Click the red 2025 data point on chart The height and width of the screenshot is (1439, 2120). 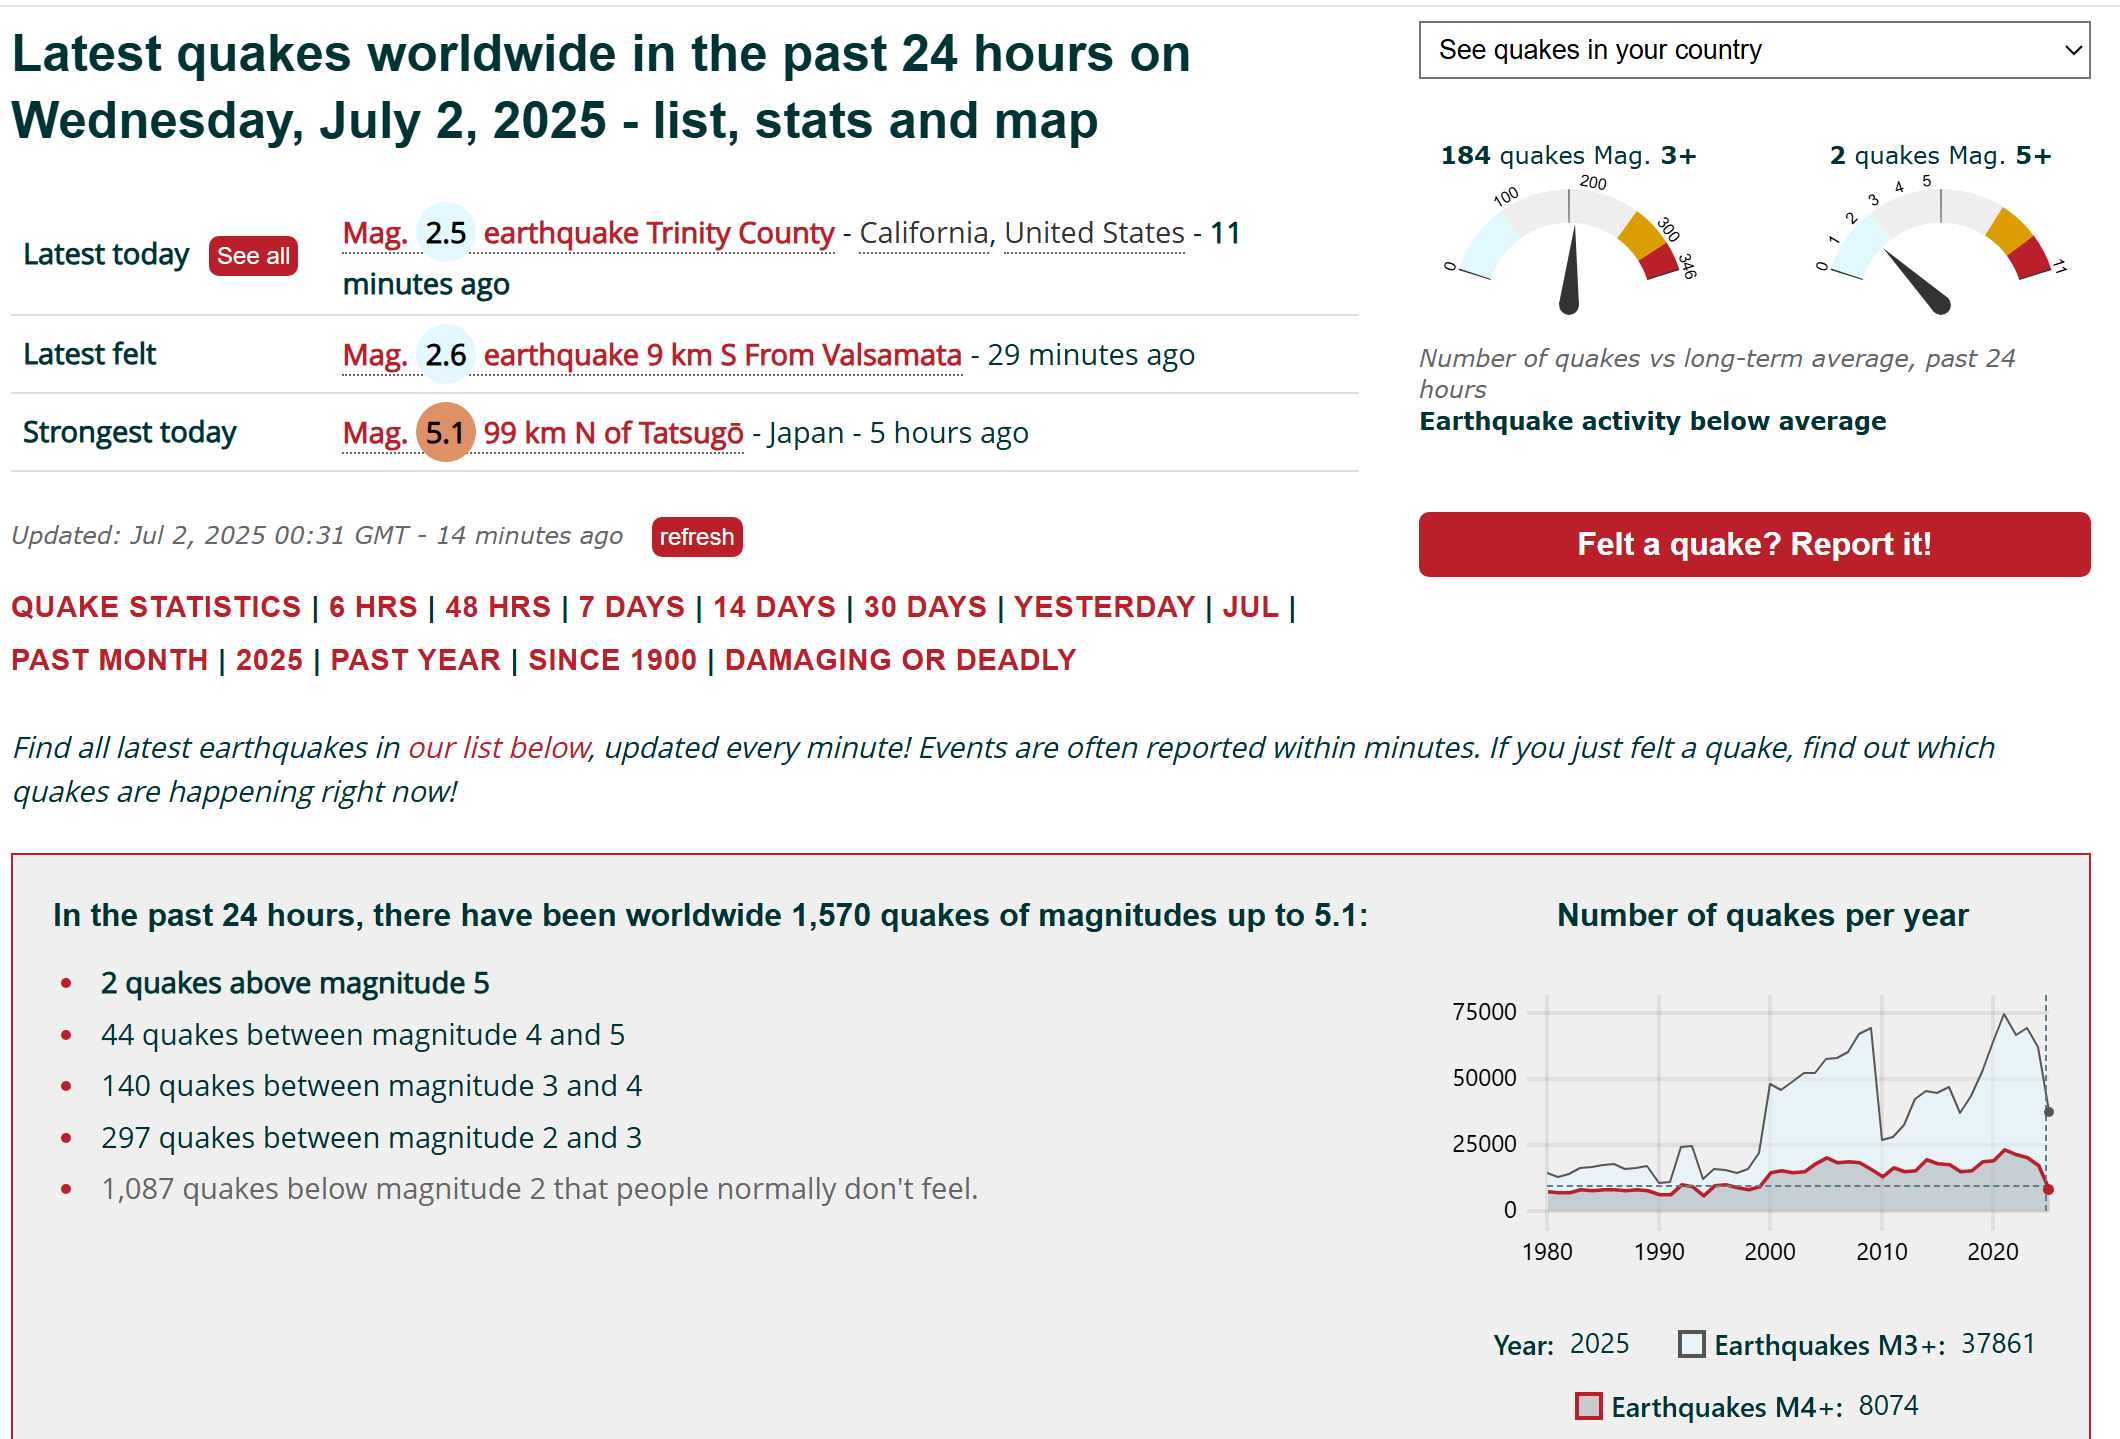2048,1189
